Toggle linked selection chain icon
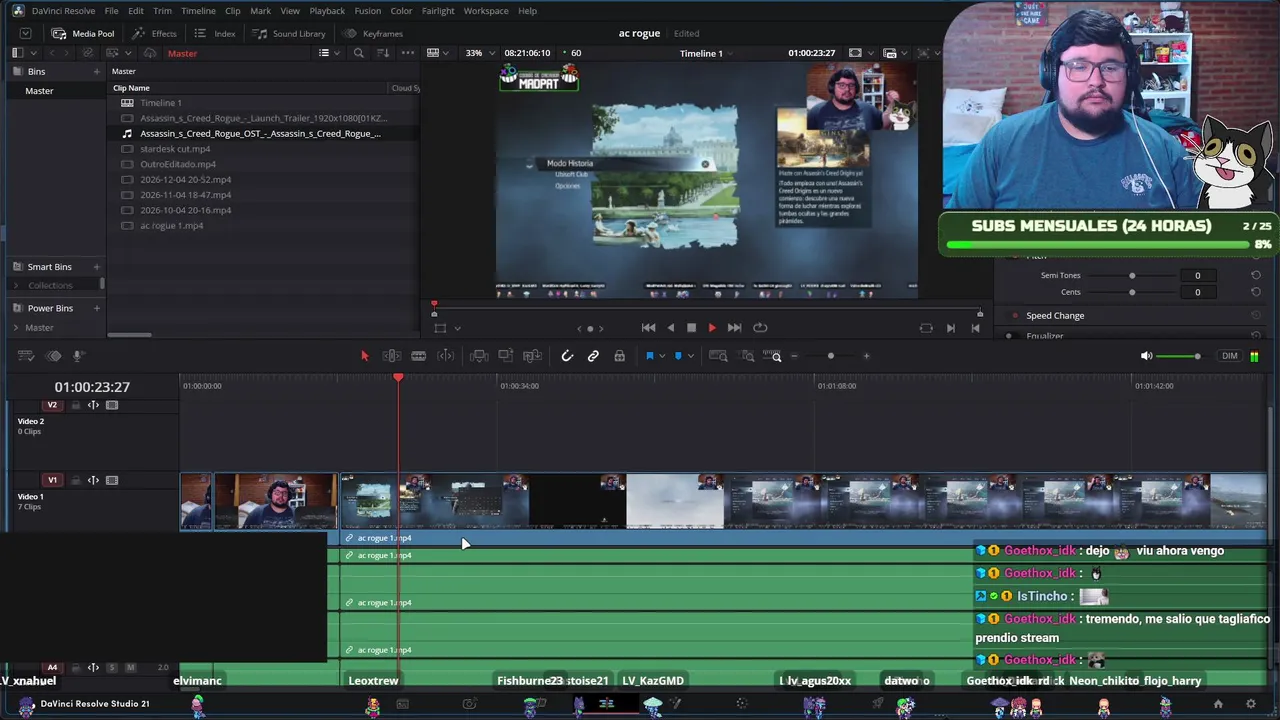 click(593, 356)
